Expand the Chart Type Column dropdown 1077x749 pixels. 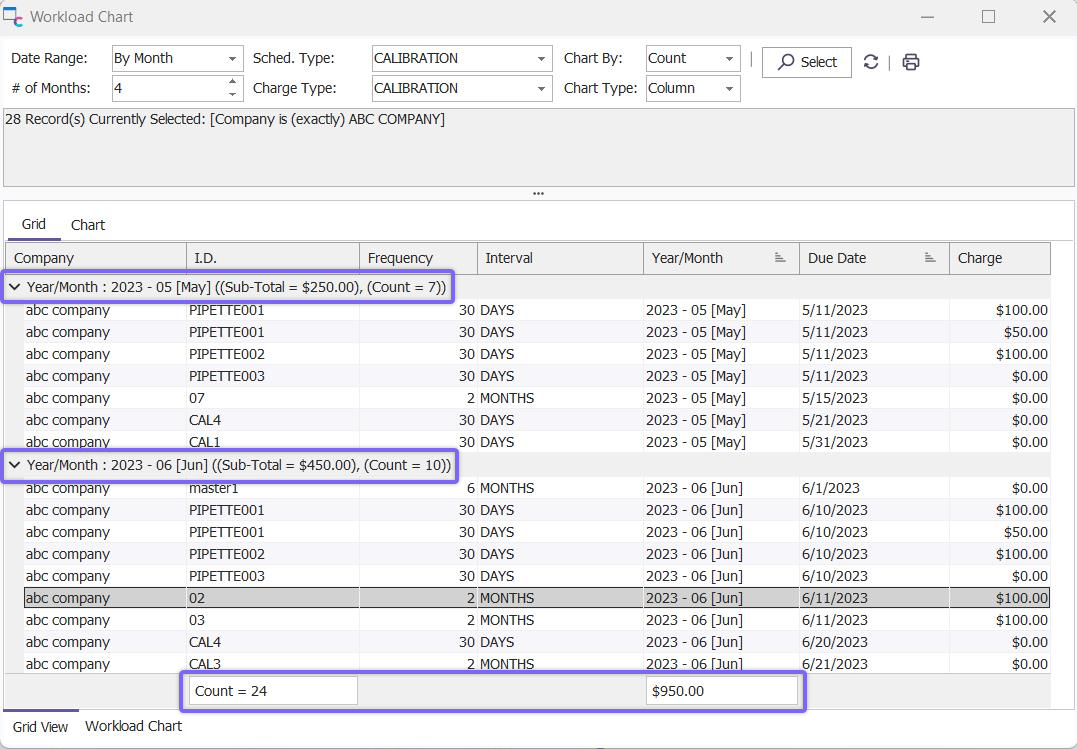click(730, 89)
